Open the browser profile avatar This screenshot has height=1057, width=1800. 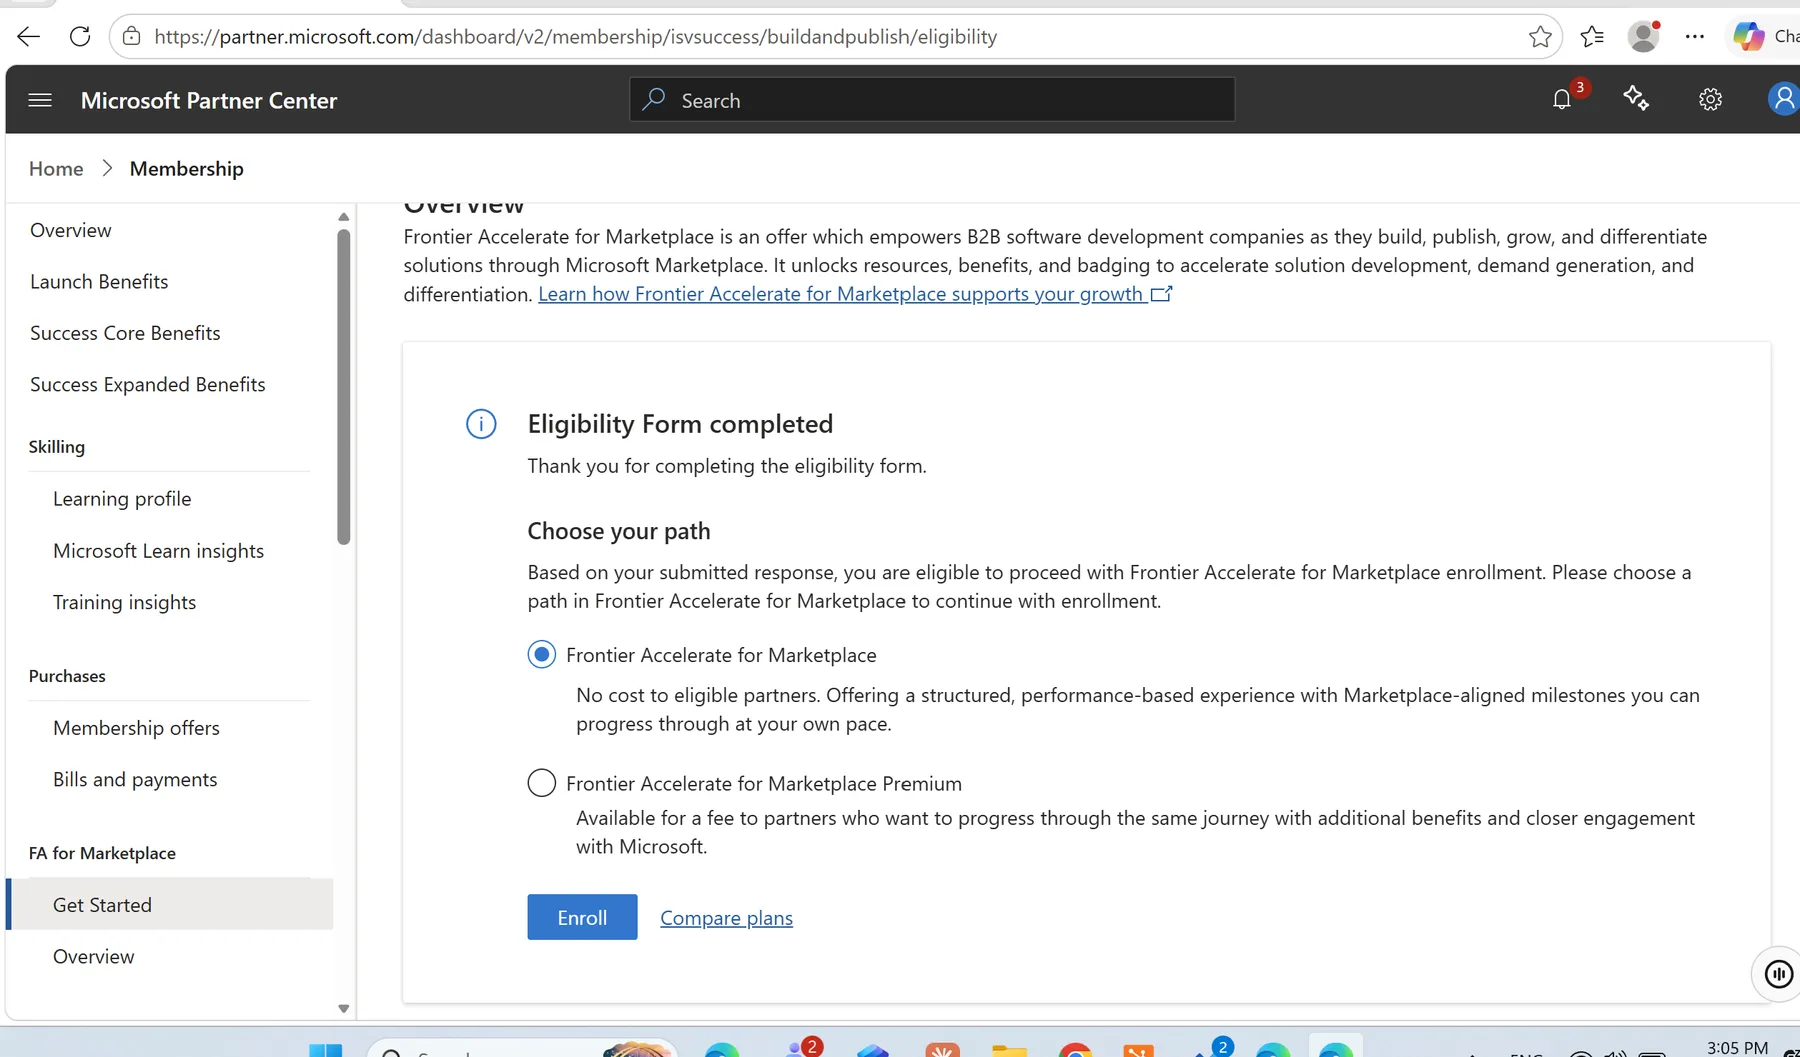1644,36
